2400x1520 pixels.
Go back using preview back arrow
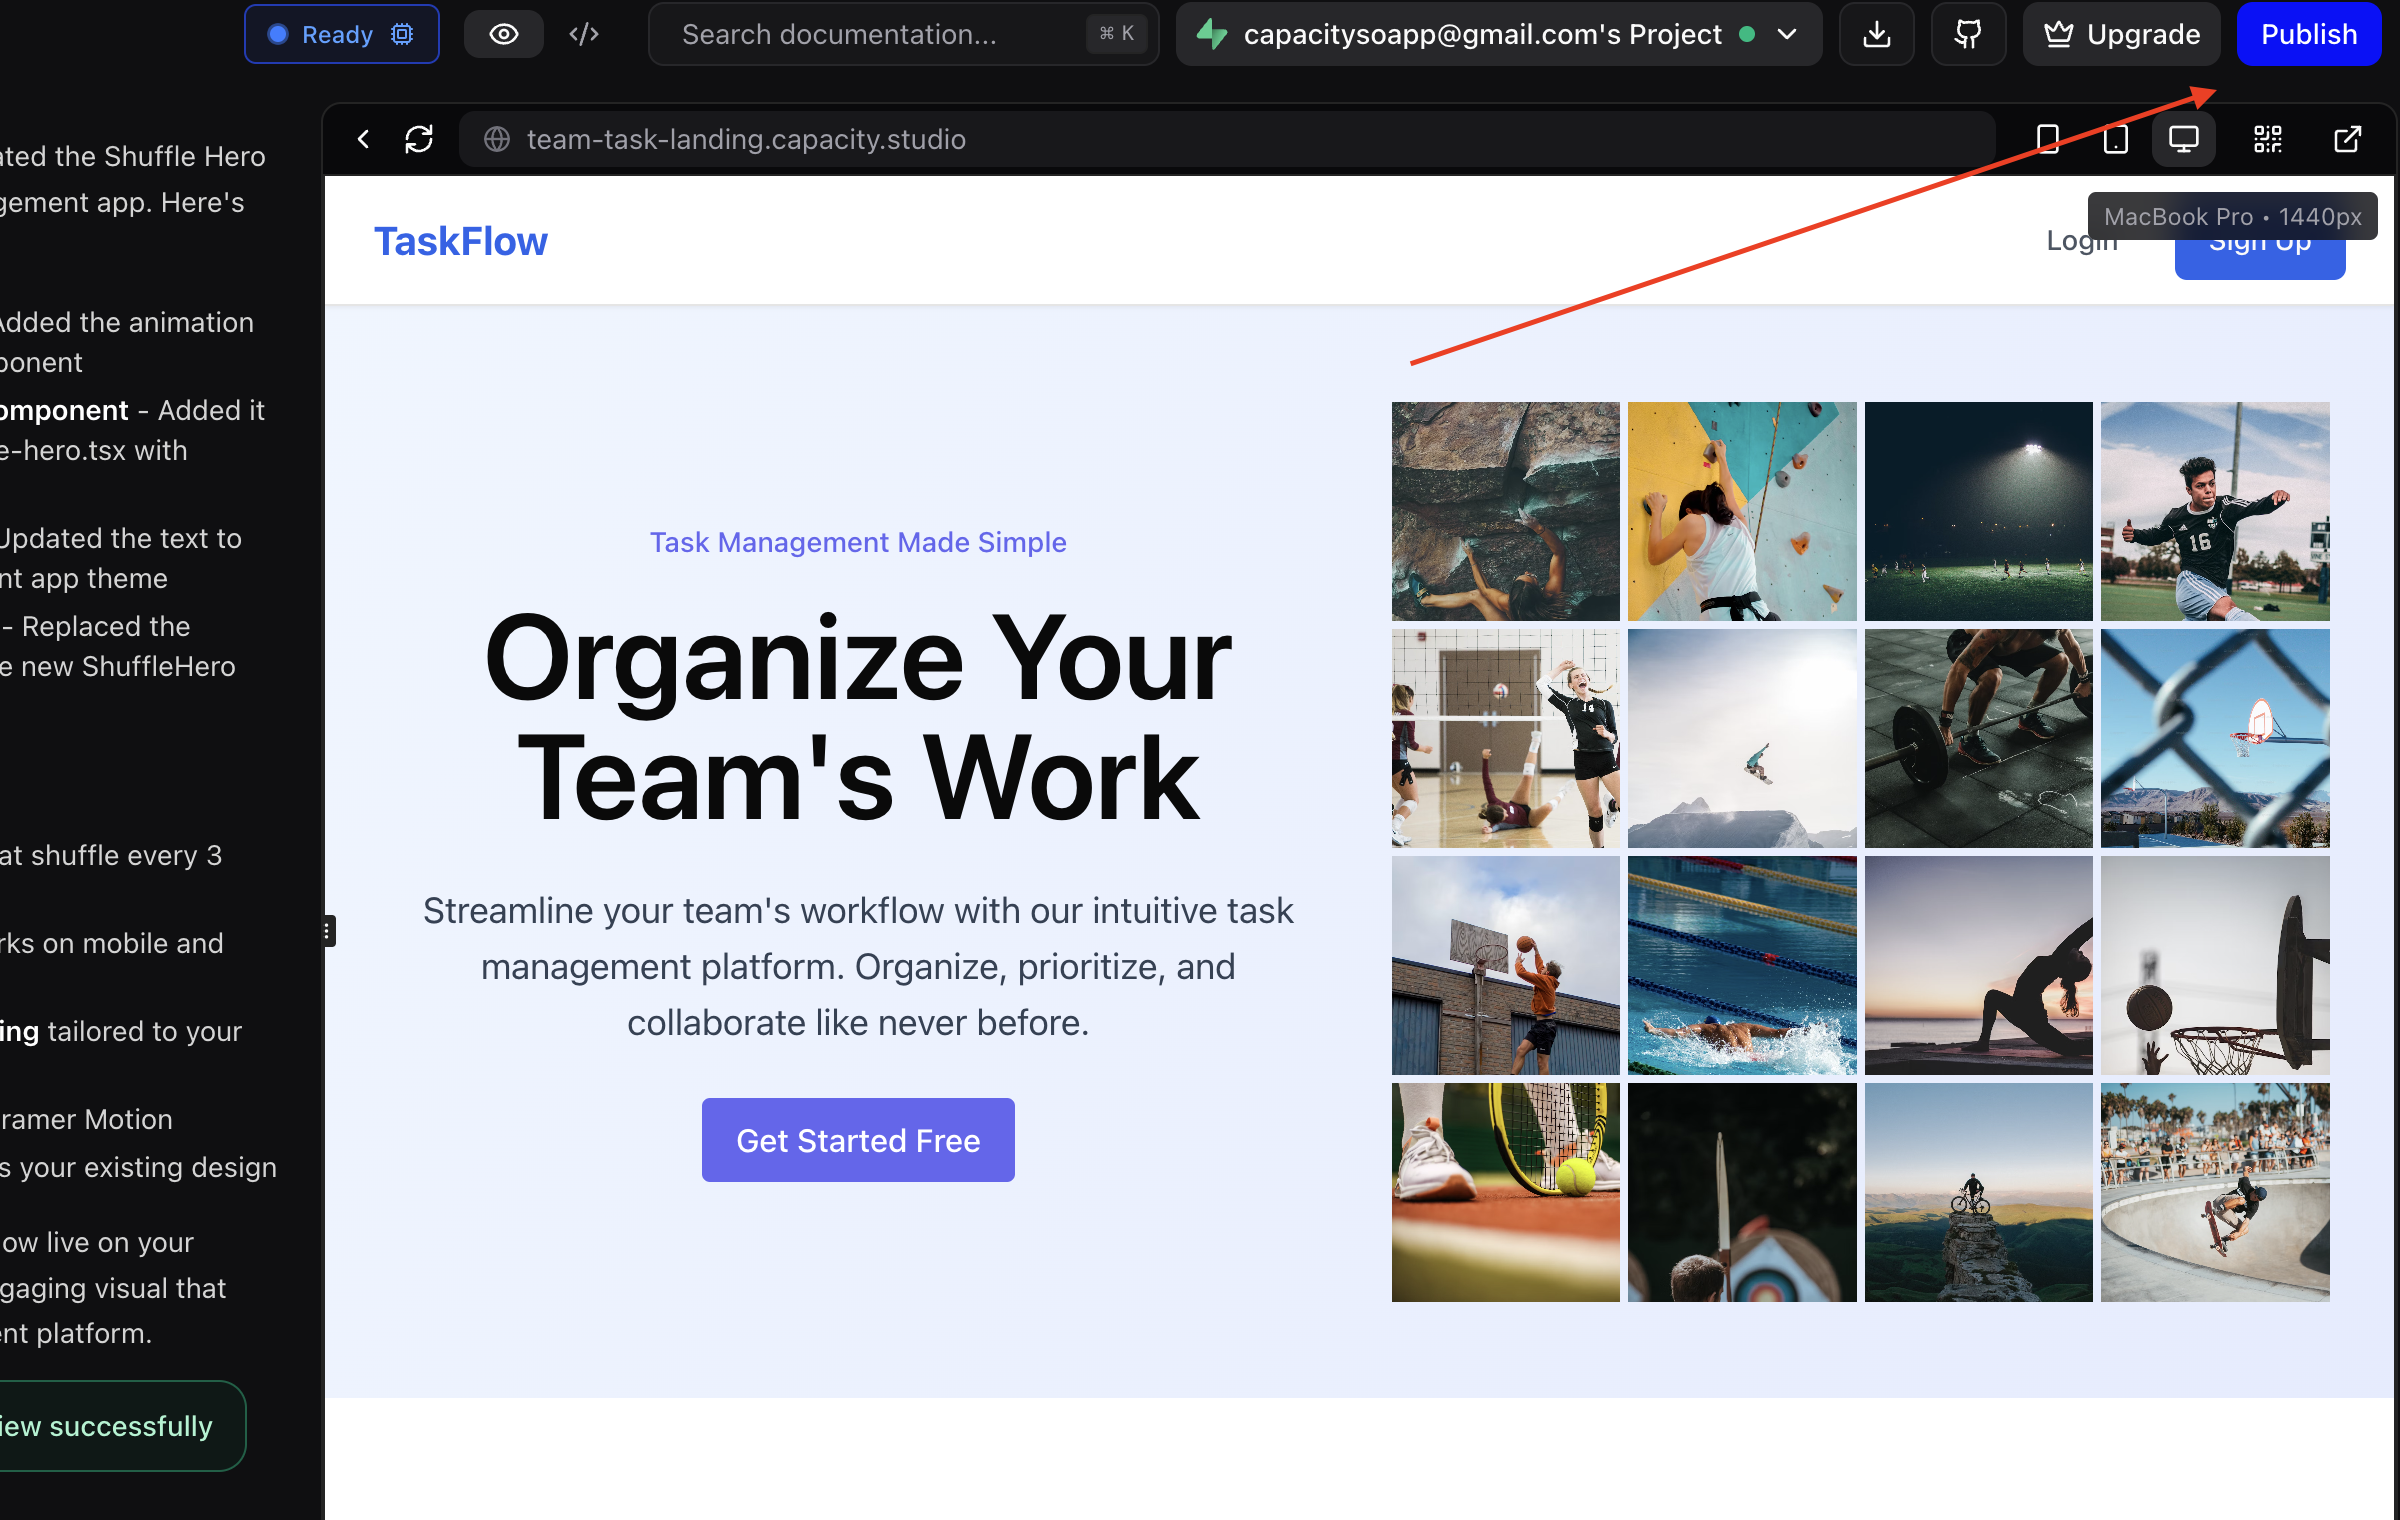[x=364, y=139]
